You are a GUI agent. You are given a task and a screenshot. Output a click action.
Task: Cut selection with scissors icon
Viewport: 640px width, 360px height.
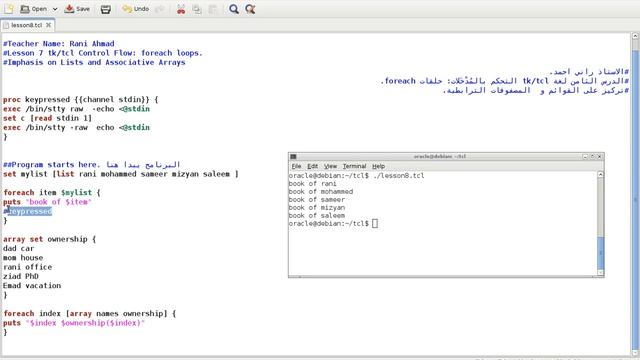click(181, 9)
